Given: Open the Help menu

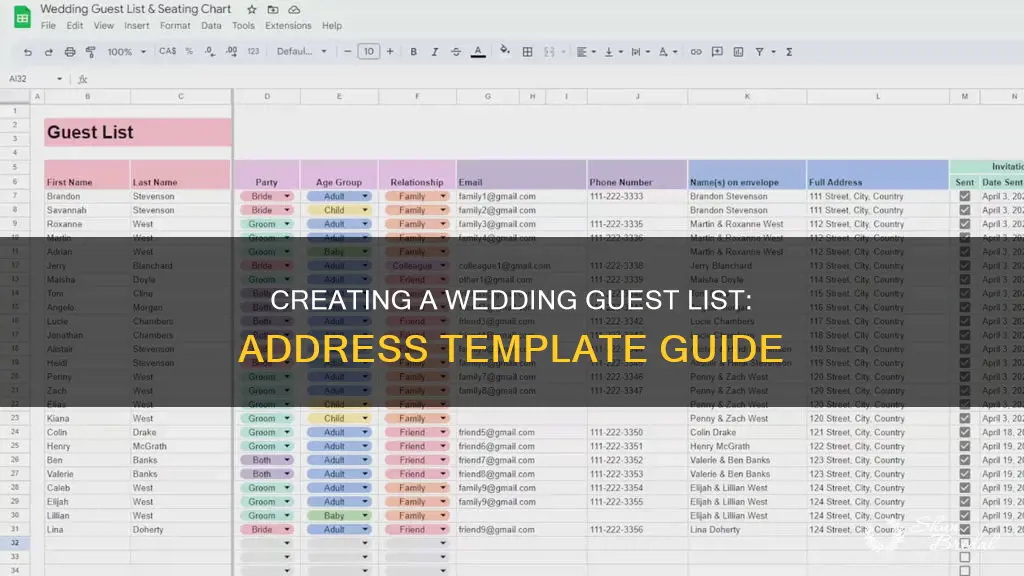Looking at the screenshot, I should point(332,25).
